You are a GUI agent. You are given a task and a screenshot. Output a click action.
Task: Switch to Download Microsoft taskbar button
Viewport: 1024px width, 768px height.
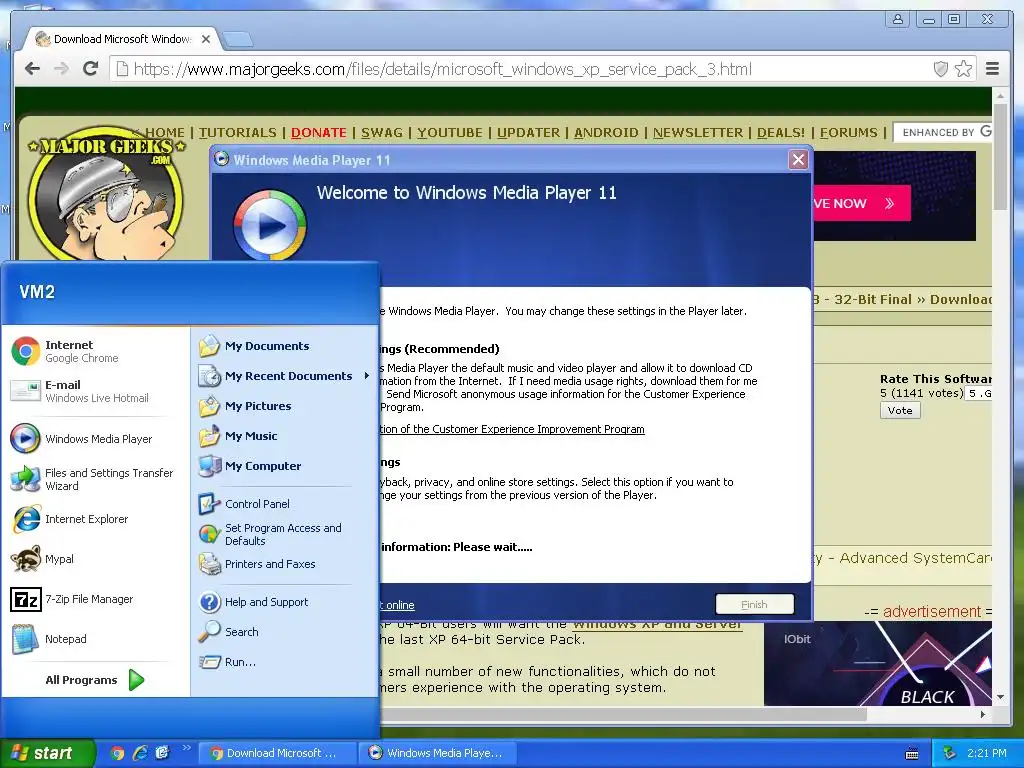coord(277,753)
